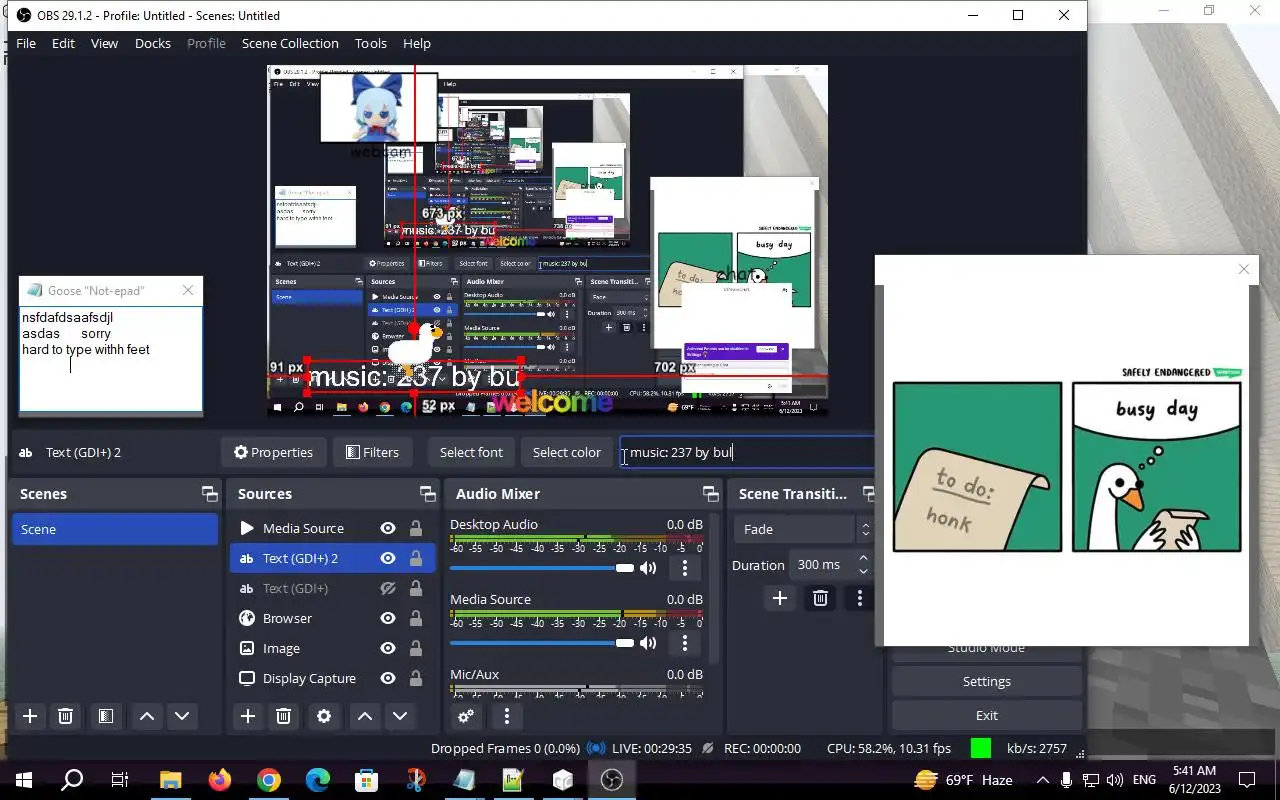Open source properties with the gear icon
The width and height of the screenshot is (1280, 800).
tap(323, 716)
